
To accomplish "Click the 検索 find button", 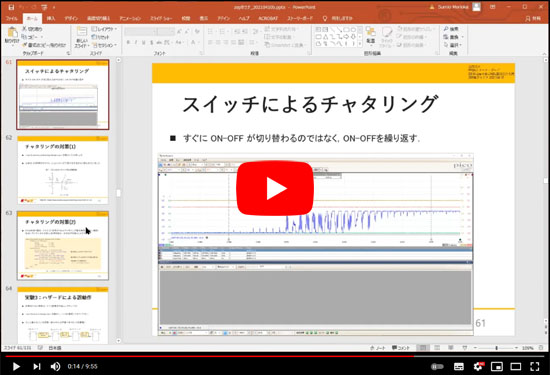I will click(451, 29).
